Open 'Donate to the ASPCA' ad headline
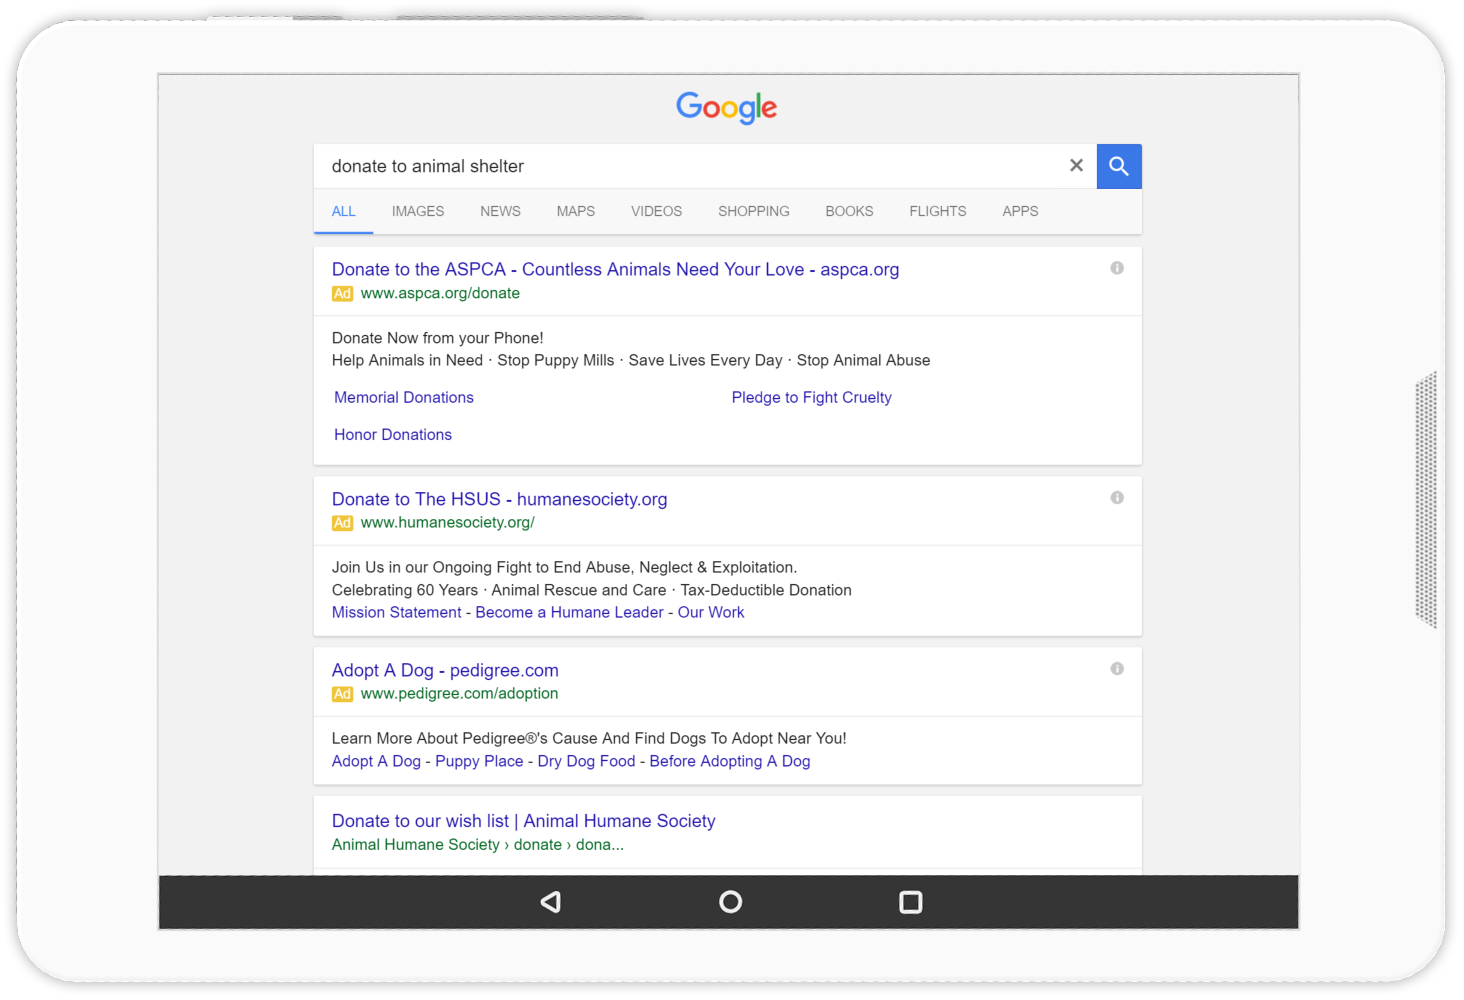1464x1000 pixels. (x=615, y=269)
